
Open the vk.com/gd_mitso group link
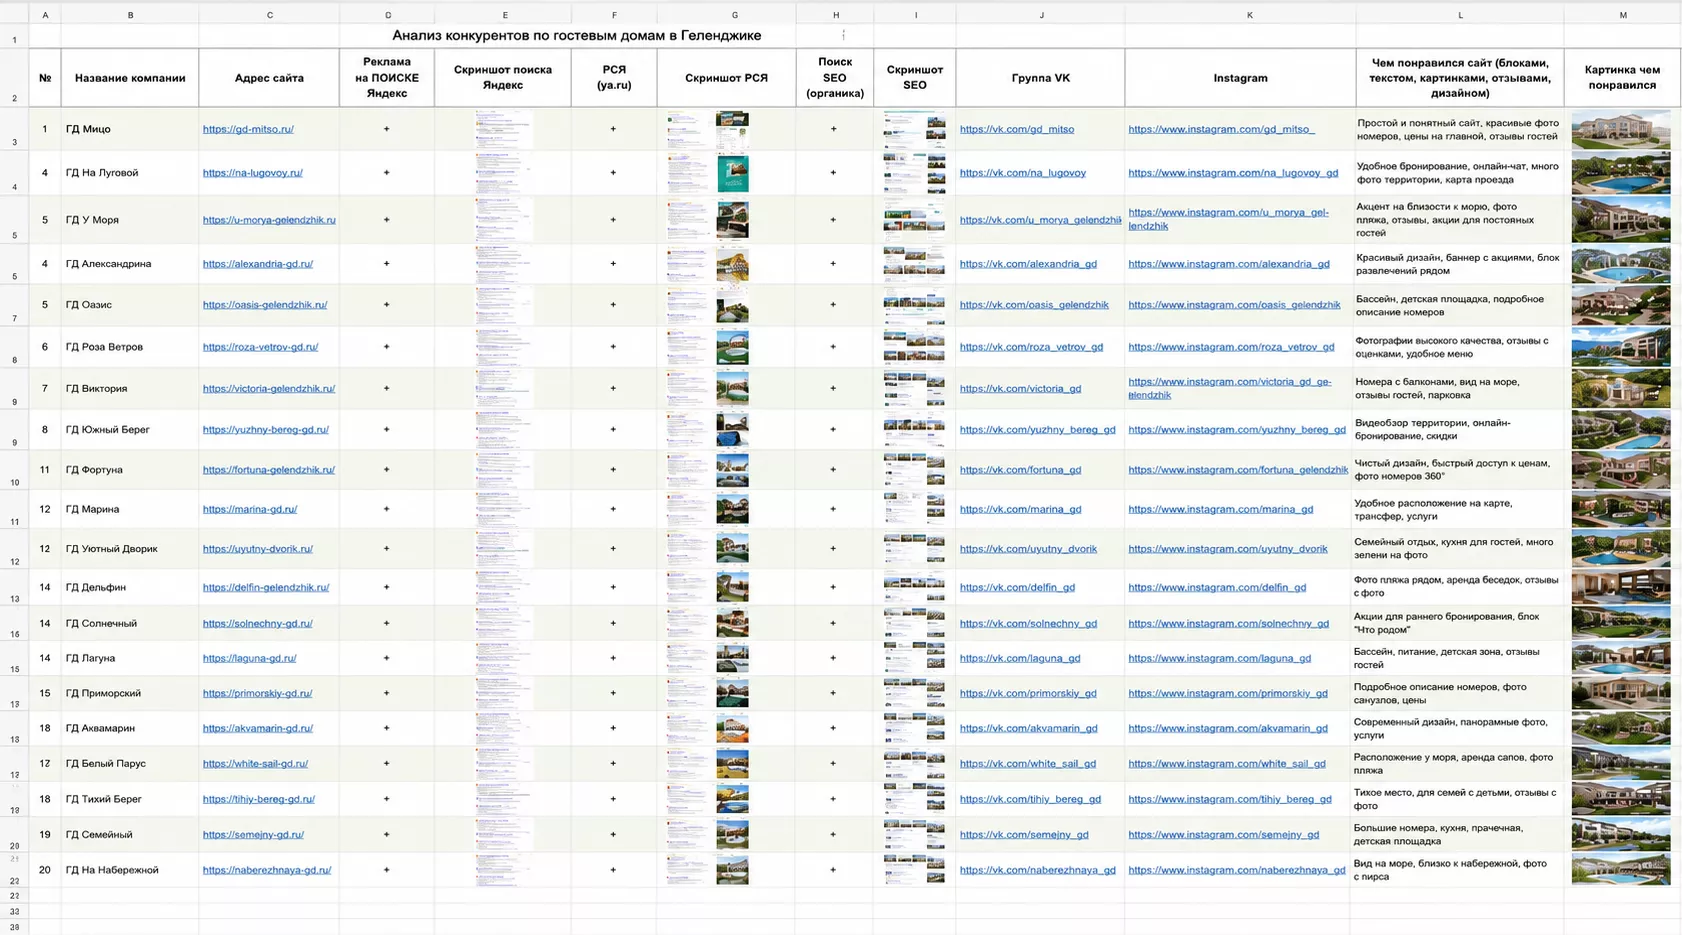point(1016,129)
